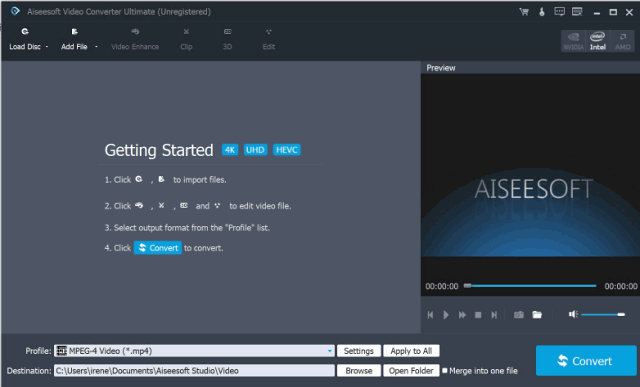Screen dimensions: 640x387
Task: Adjust the preview volume slider
Action: pyautogui.click(x=603, y=314)
